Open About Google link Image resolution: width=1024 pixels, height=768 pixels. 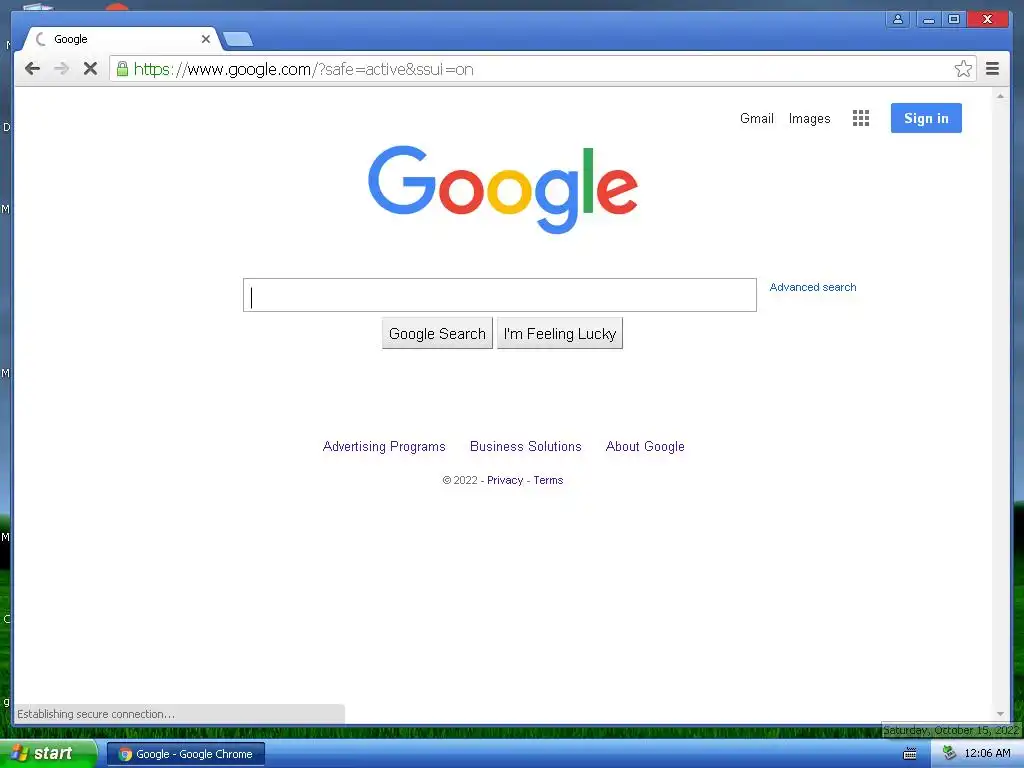[645, 447]
